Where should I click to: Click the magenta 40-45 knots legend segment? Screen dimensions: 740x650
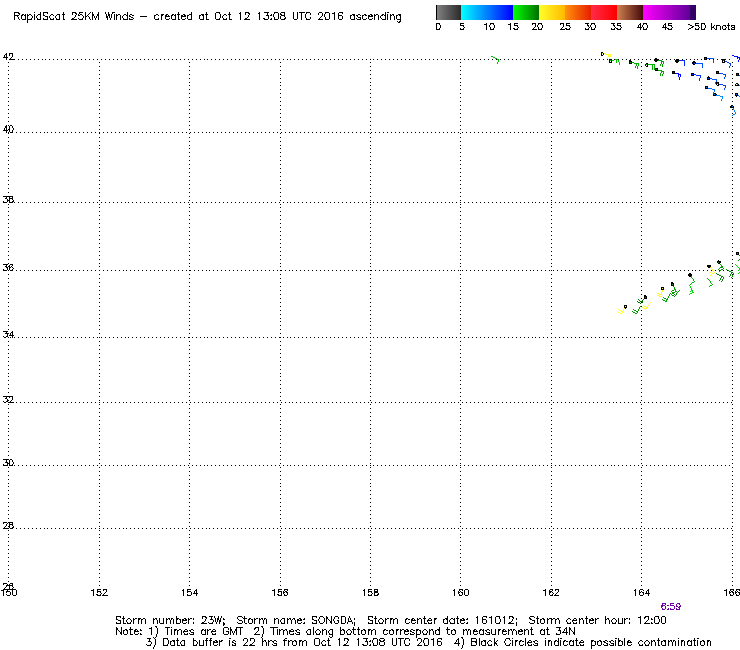(x=656, y=12)
